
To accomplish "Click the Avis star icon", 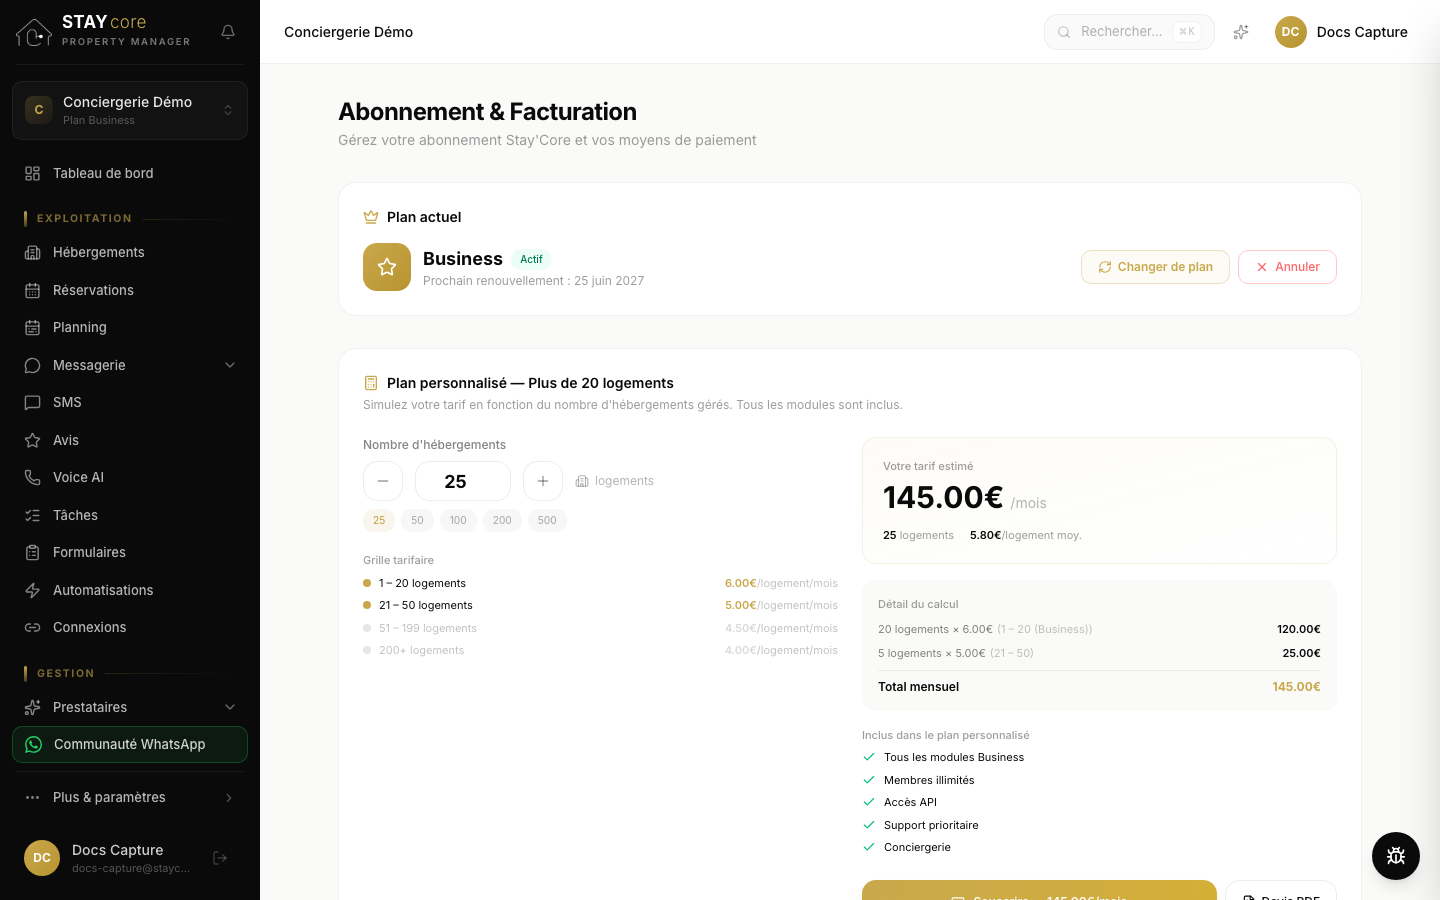I will (32, 440).
